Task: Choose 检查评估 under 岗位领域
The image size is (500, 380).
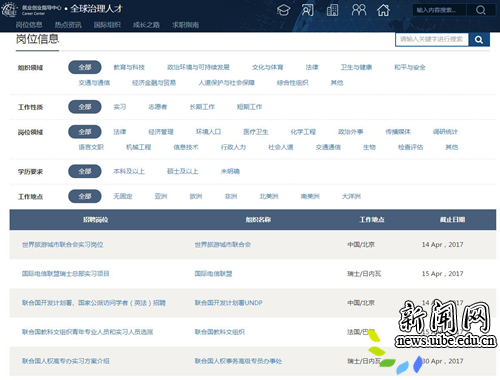Action: (411, 147)
